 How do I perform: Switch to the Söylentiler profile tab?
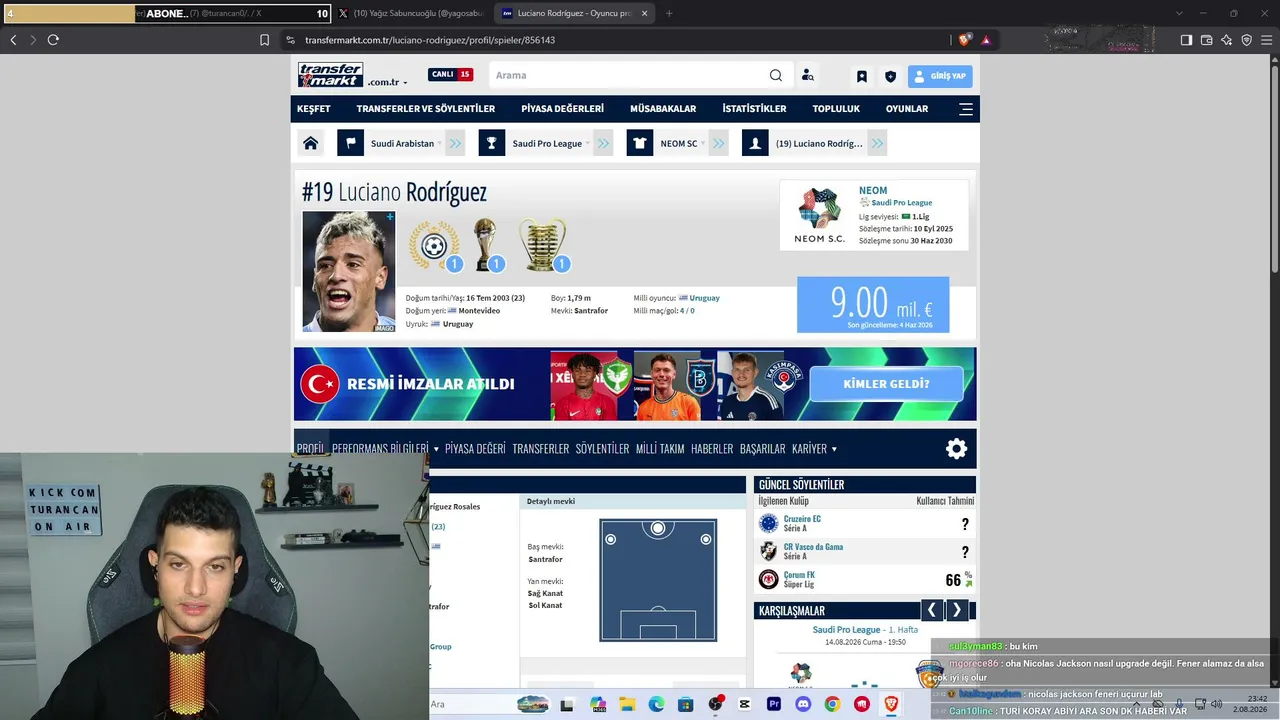point(602,449)
